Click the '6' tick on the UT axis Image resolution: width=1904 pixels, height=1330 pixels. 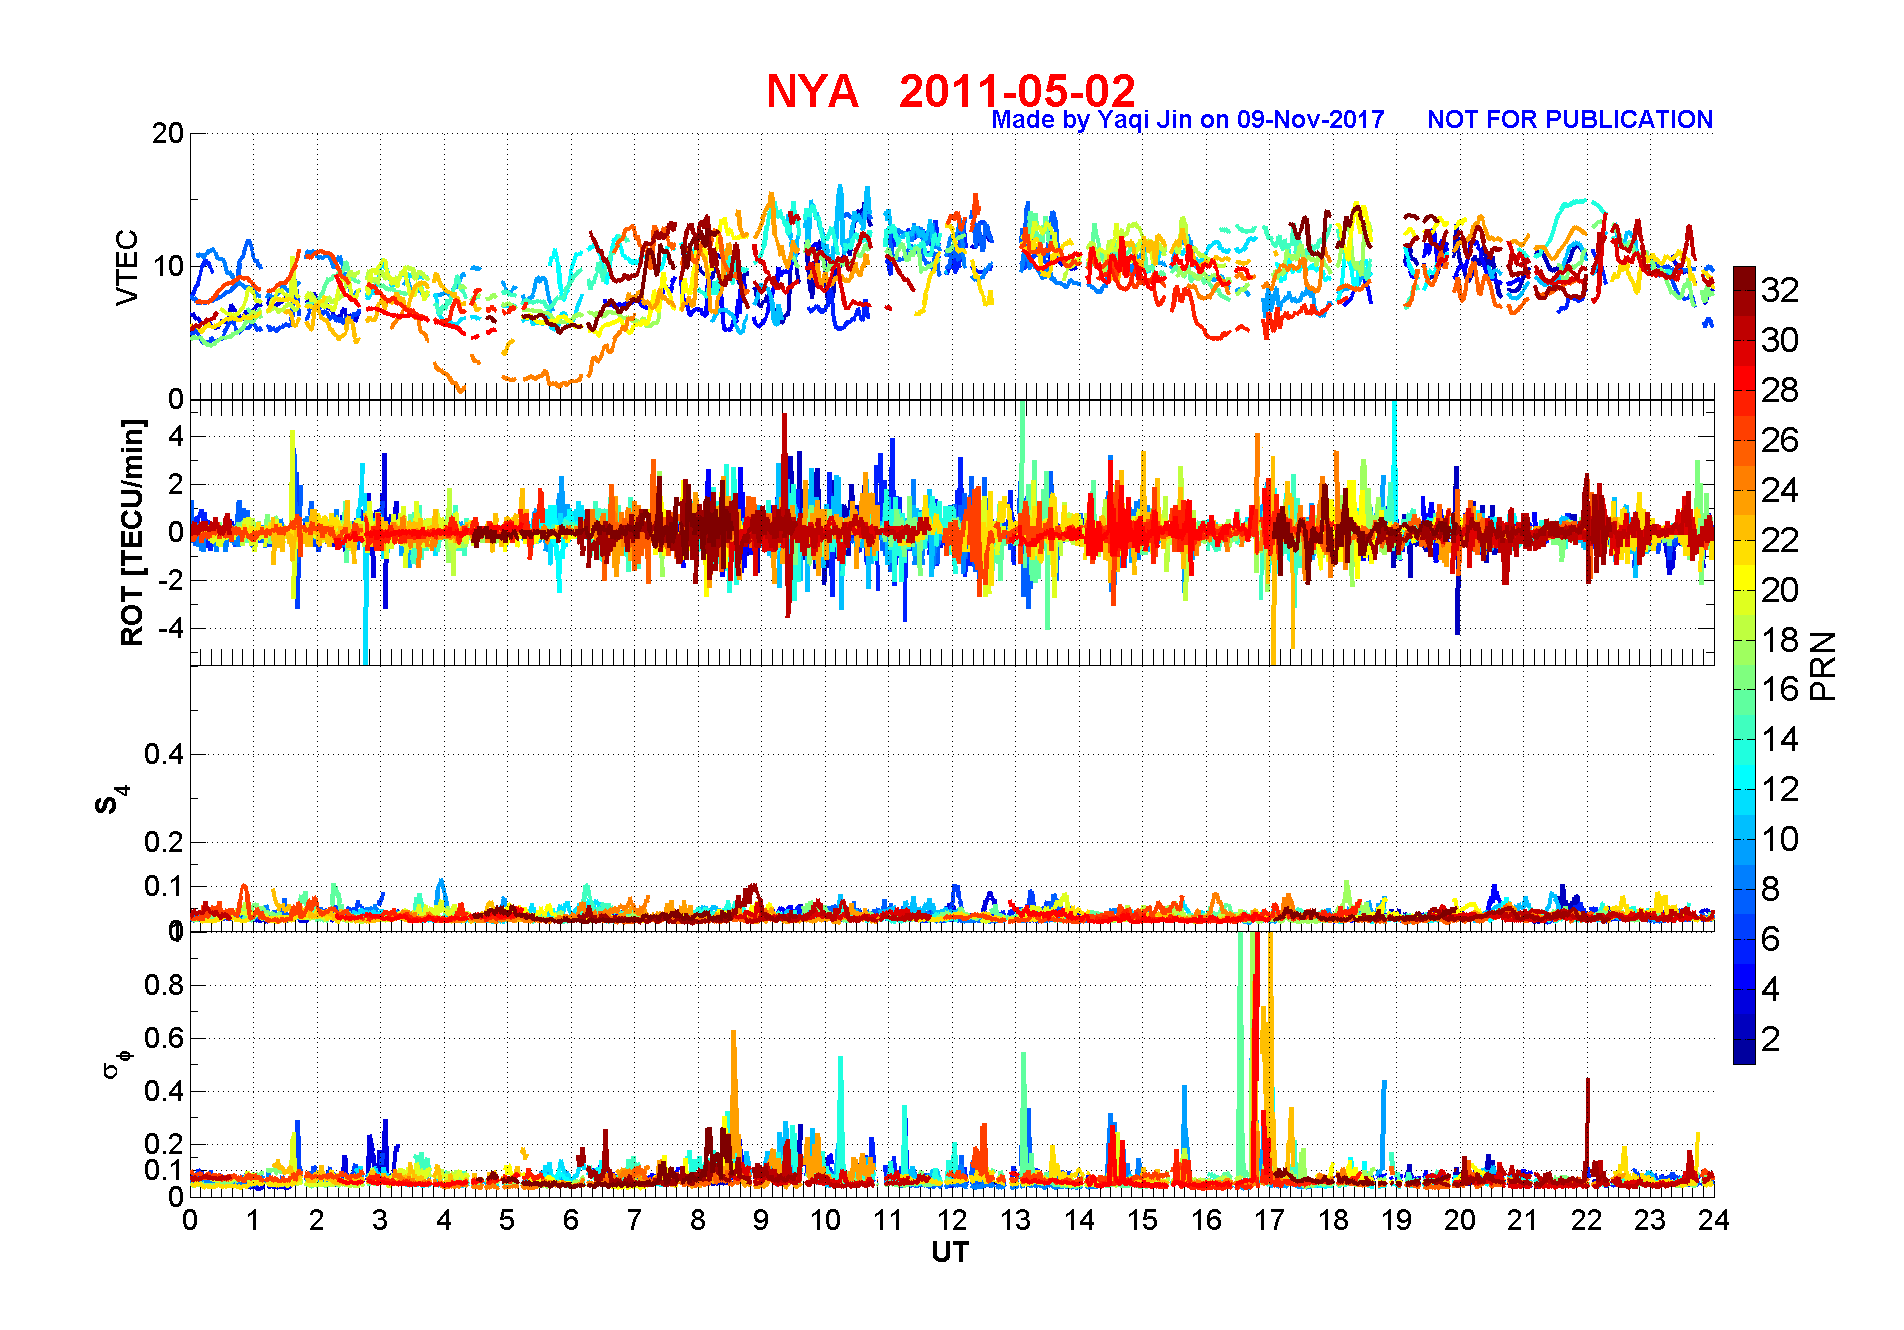[x=571, y=1220]
